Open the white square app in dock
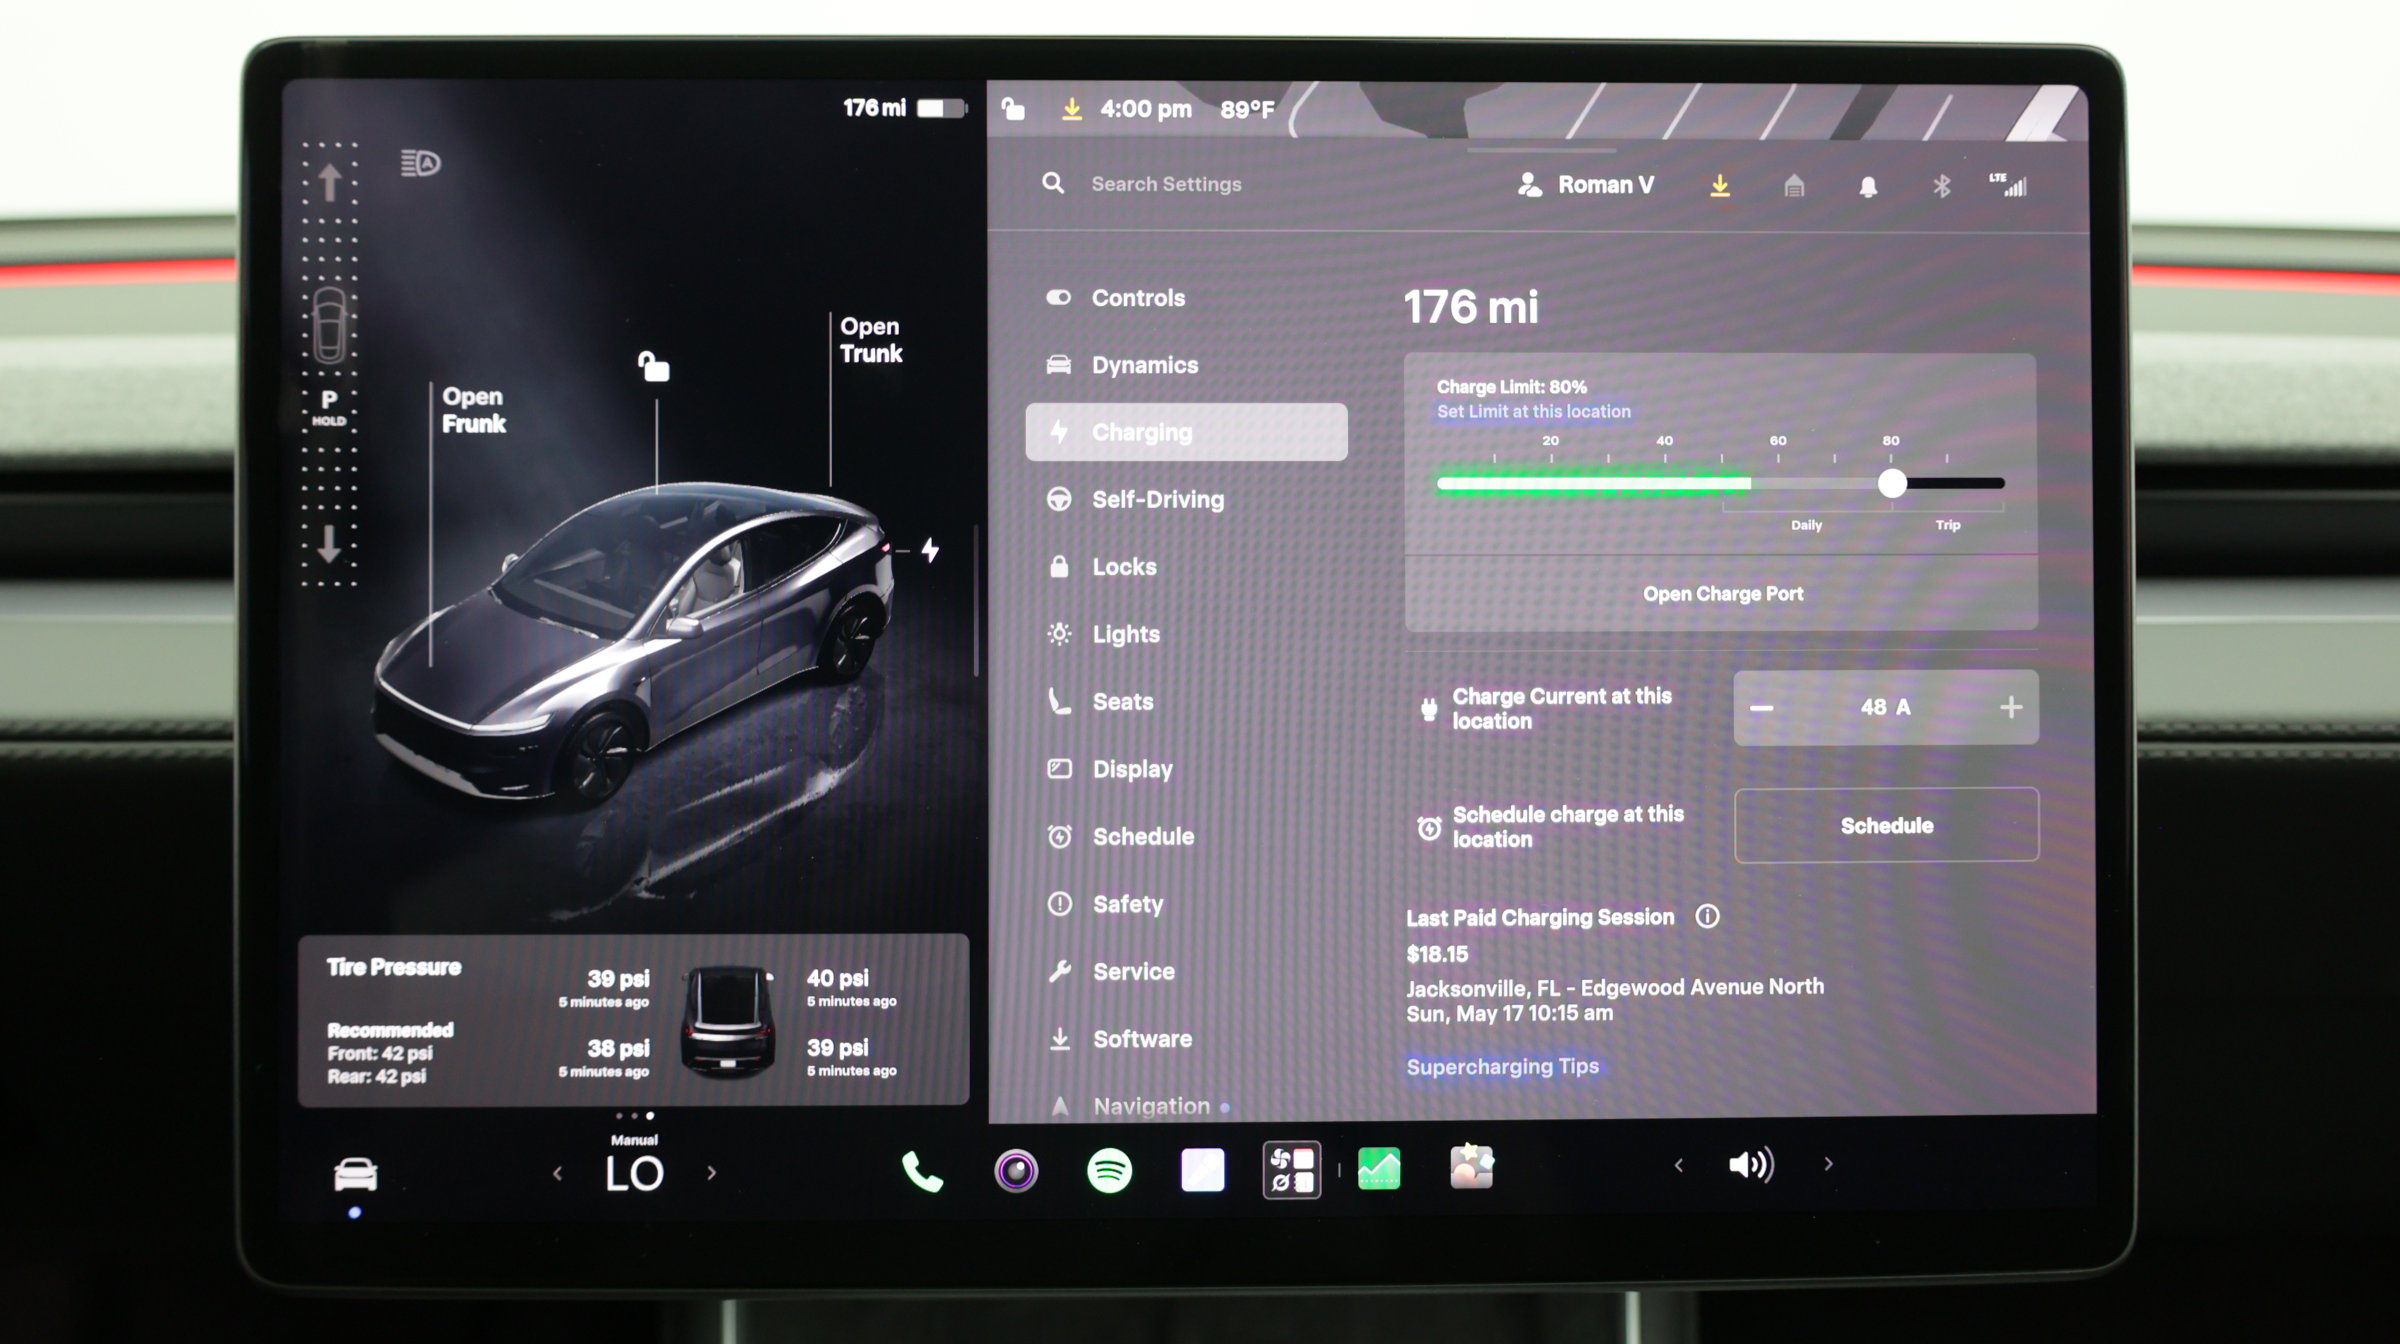 pos(1202,1170)
